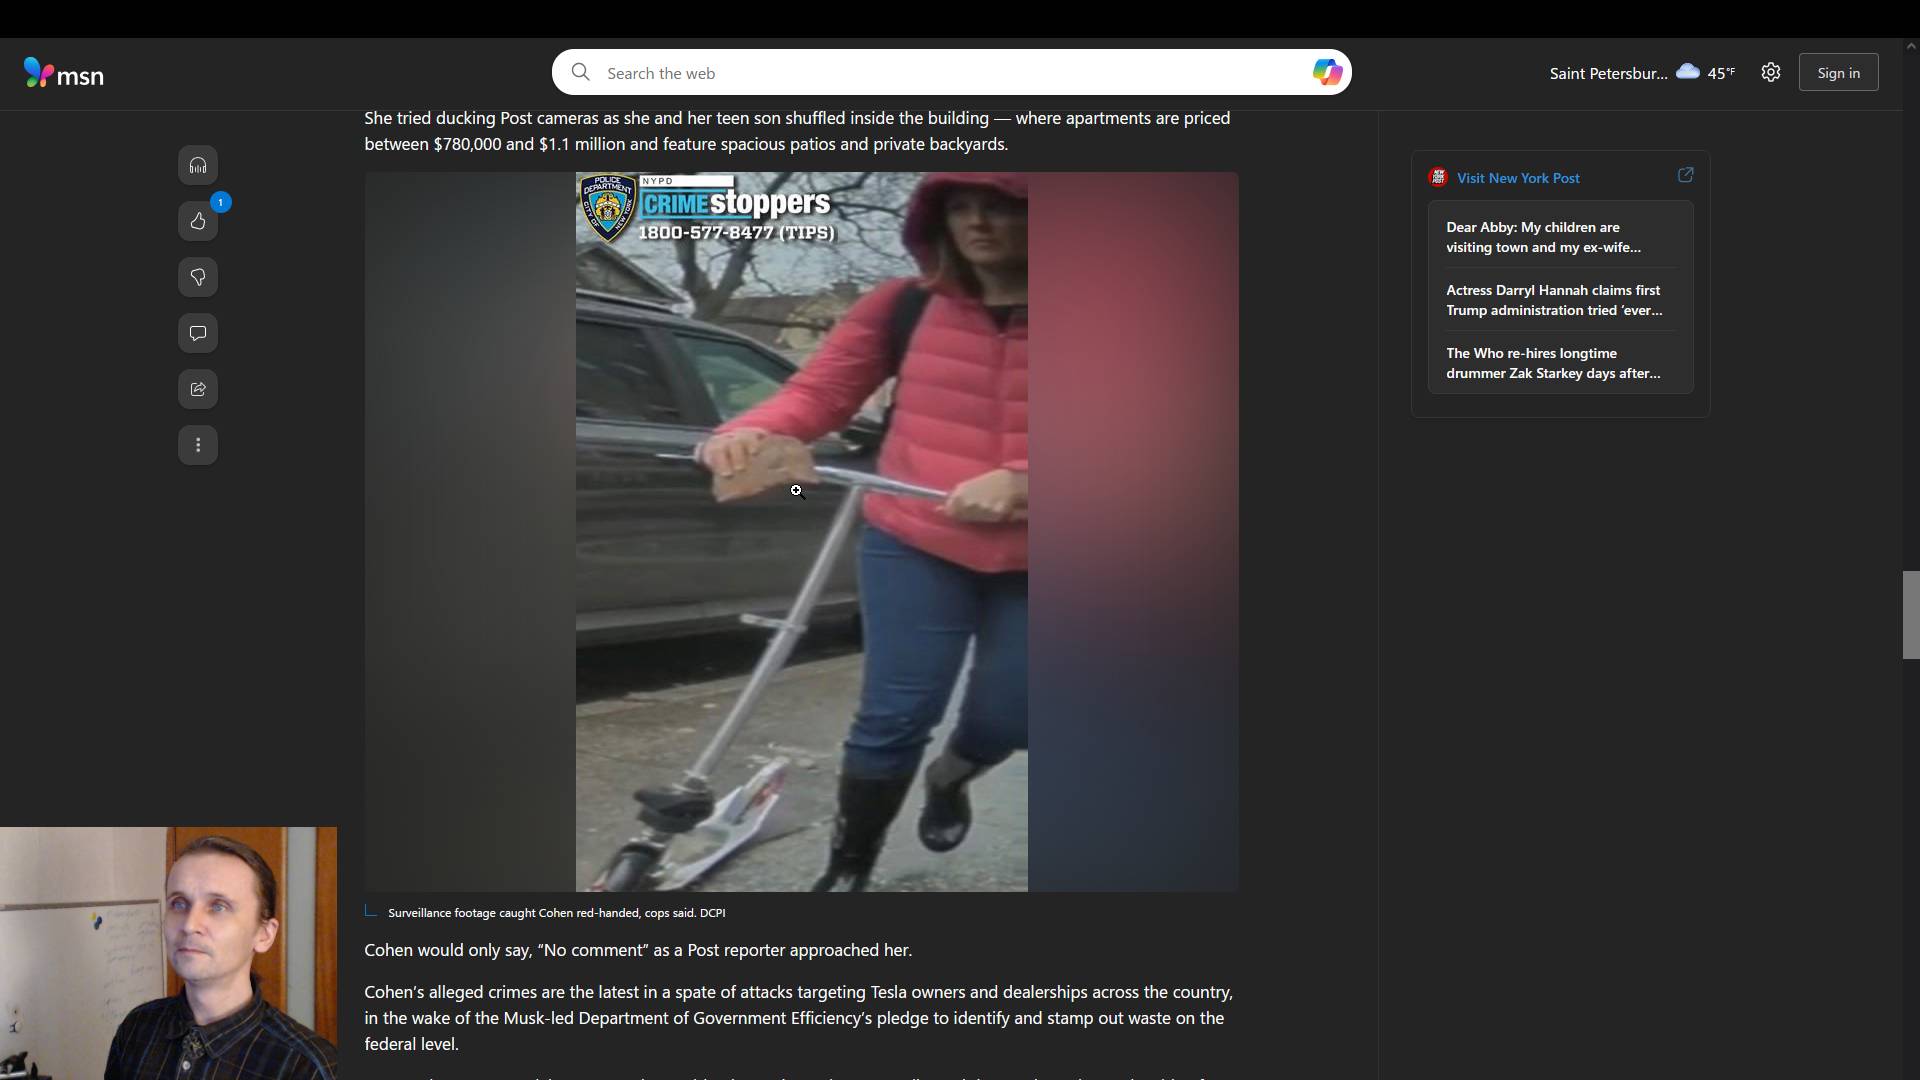The image size is (1920, 1080).
Task: Enlarge the Crime Stoppers surveillance image
Action: tap(801, 531)
